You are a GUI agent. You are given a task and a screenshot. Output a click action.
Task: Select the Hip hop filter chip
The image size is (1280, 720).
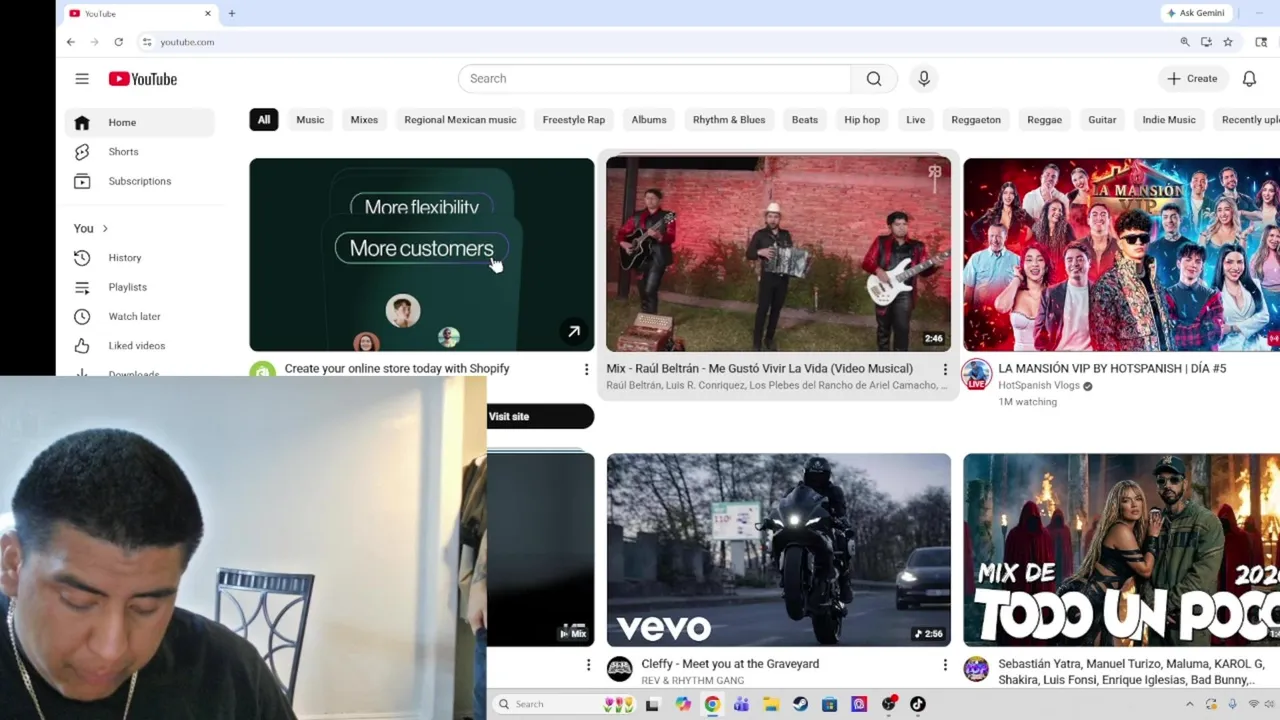[862, 120]
